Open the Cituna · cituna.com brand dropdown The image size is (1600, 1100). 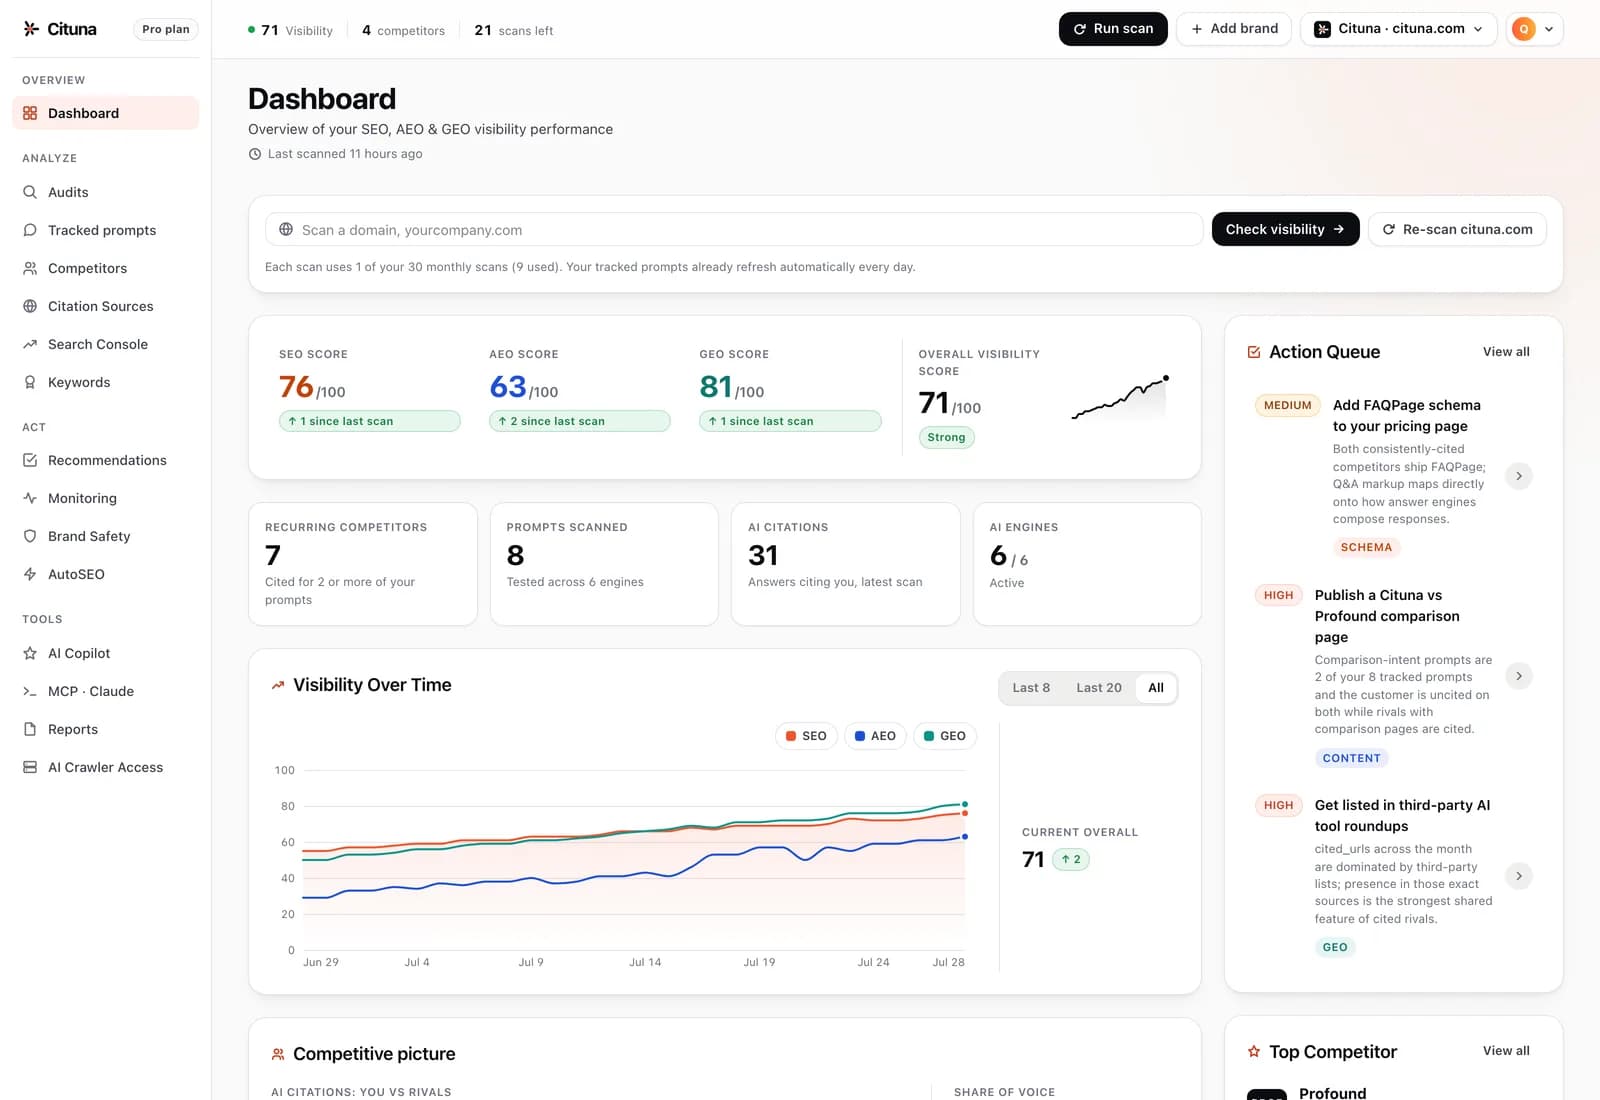[1398, 29]
